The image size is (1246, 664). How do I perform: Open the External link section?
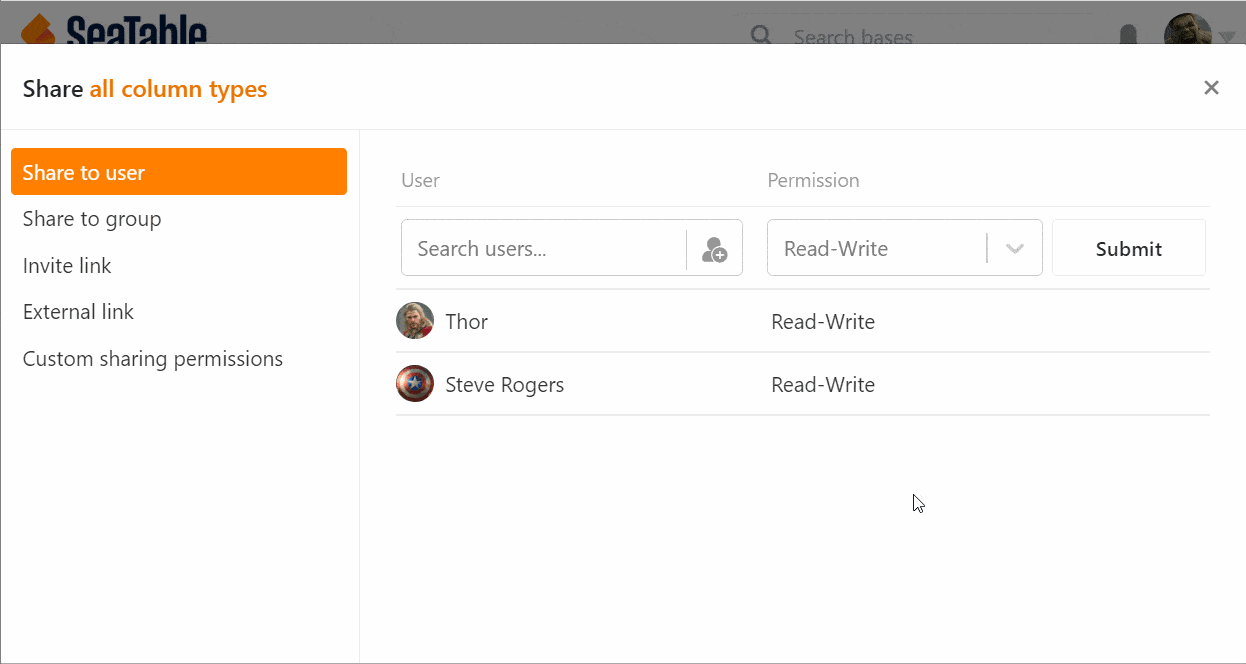[78, 312]
